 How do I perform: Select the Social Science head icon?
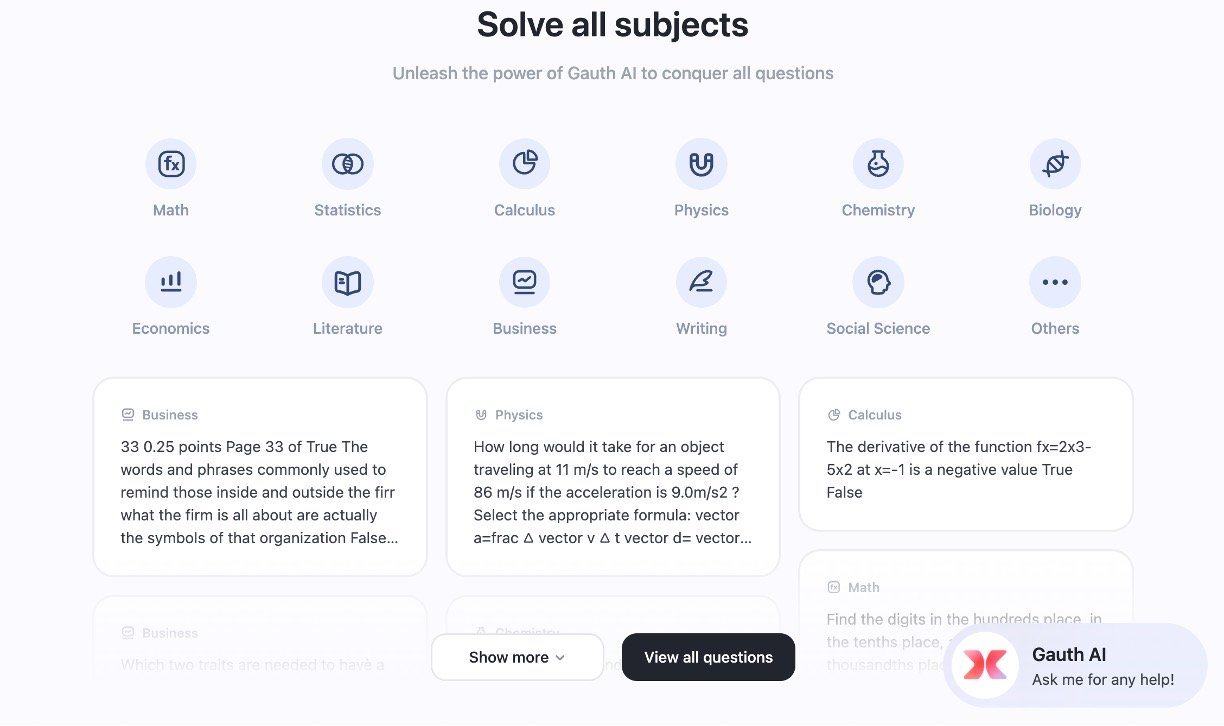pos(878,282)
